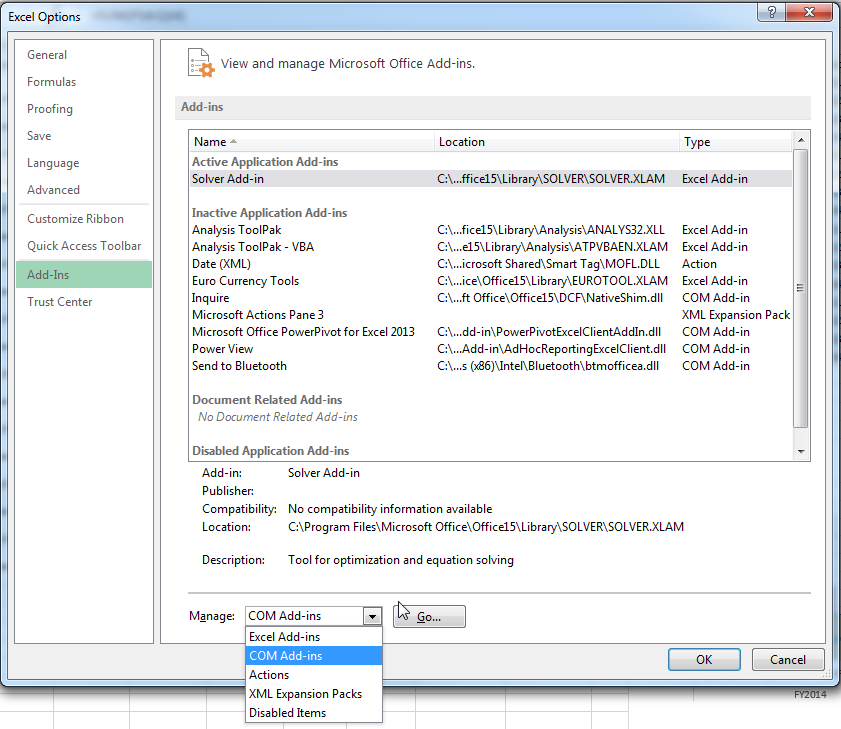Viewport: 841px width, 729px height.
Task: Click the btmofficea.dll location path
Action: pyautogui.click(x=548, y=366)
